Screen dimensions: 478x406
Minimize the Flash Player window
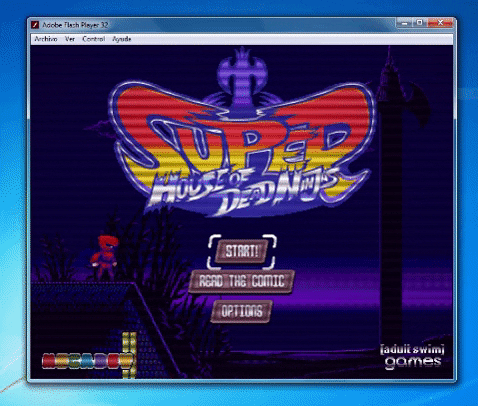click(404, 23)
